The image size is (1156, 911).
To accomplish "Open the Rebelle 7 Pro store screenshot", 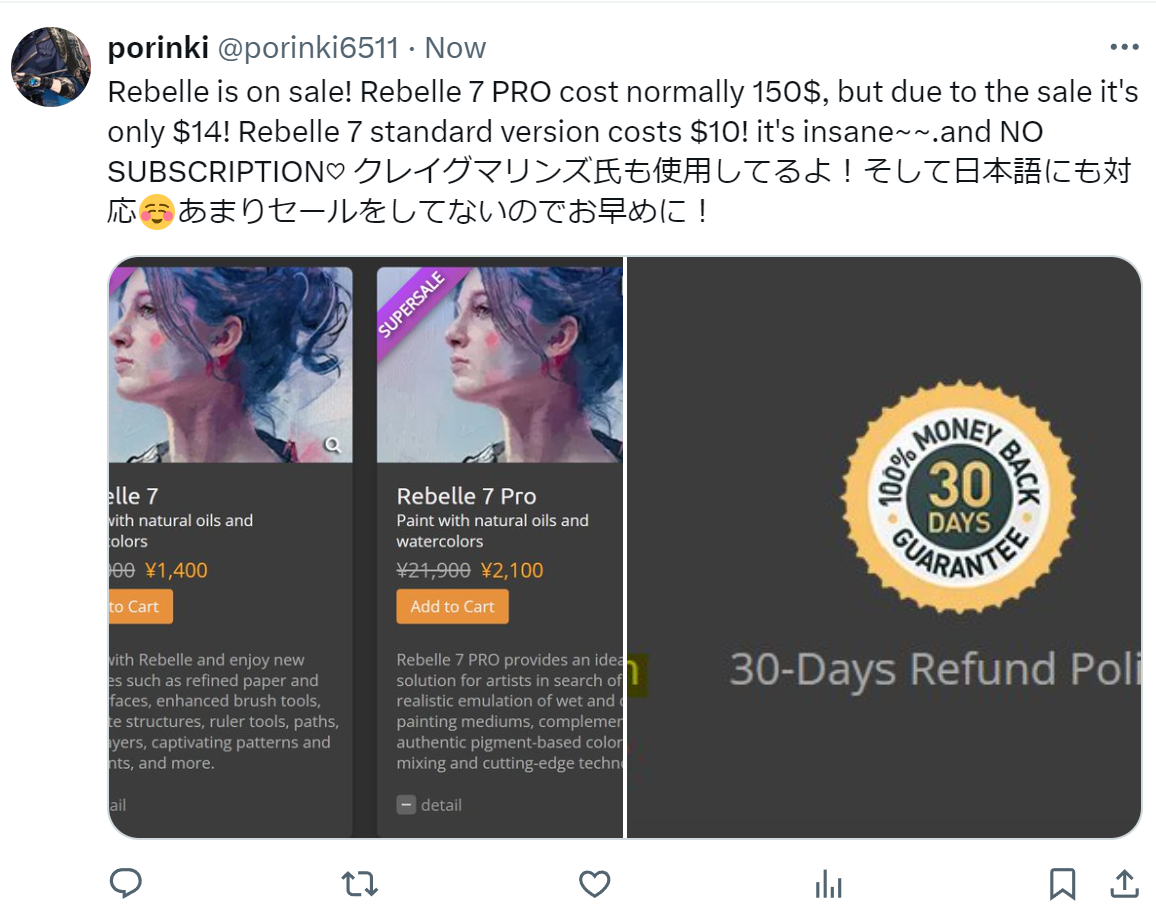I will pos(366,548).
